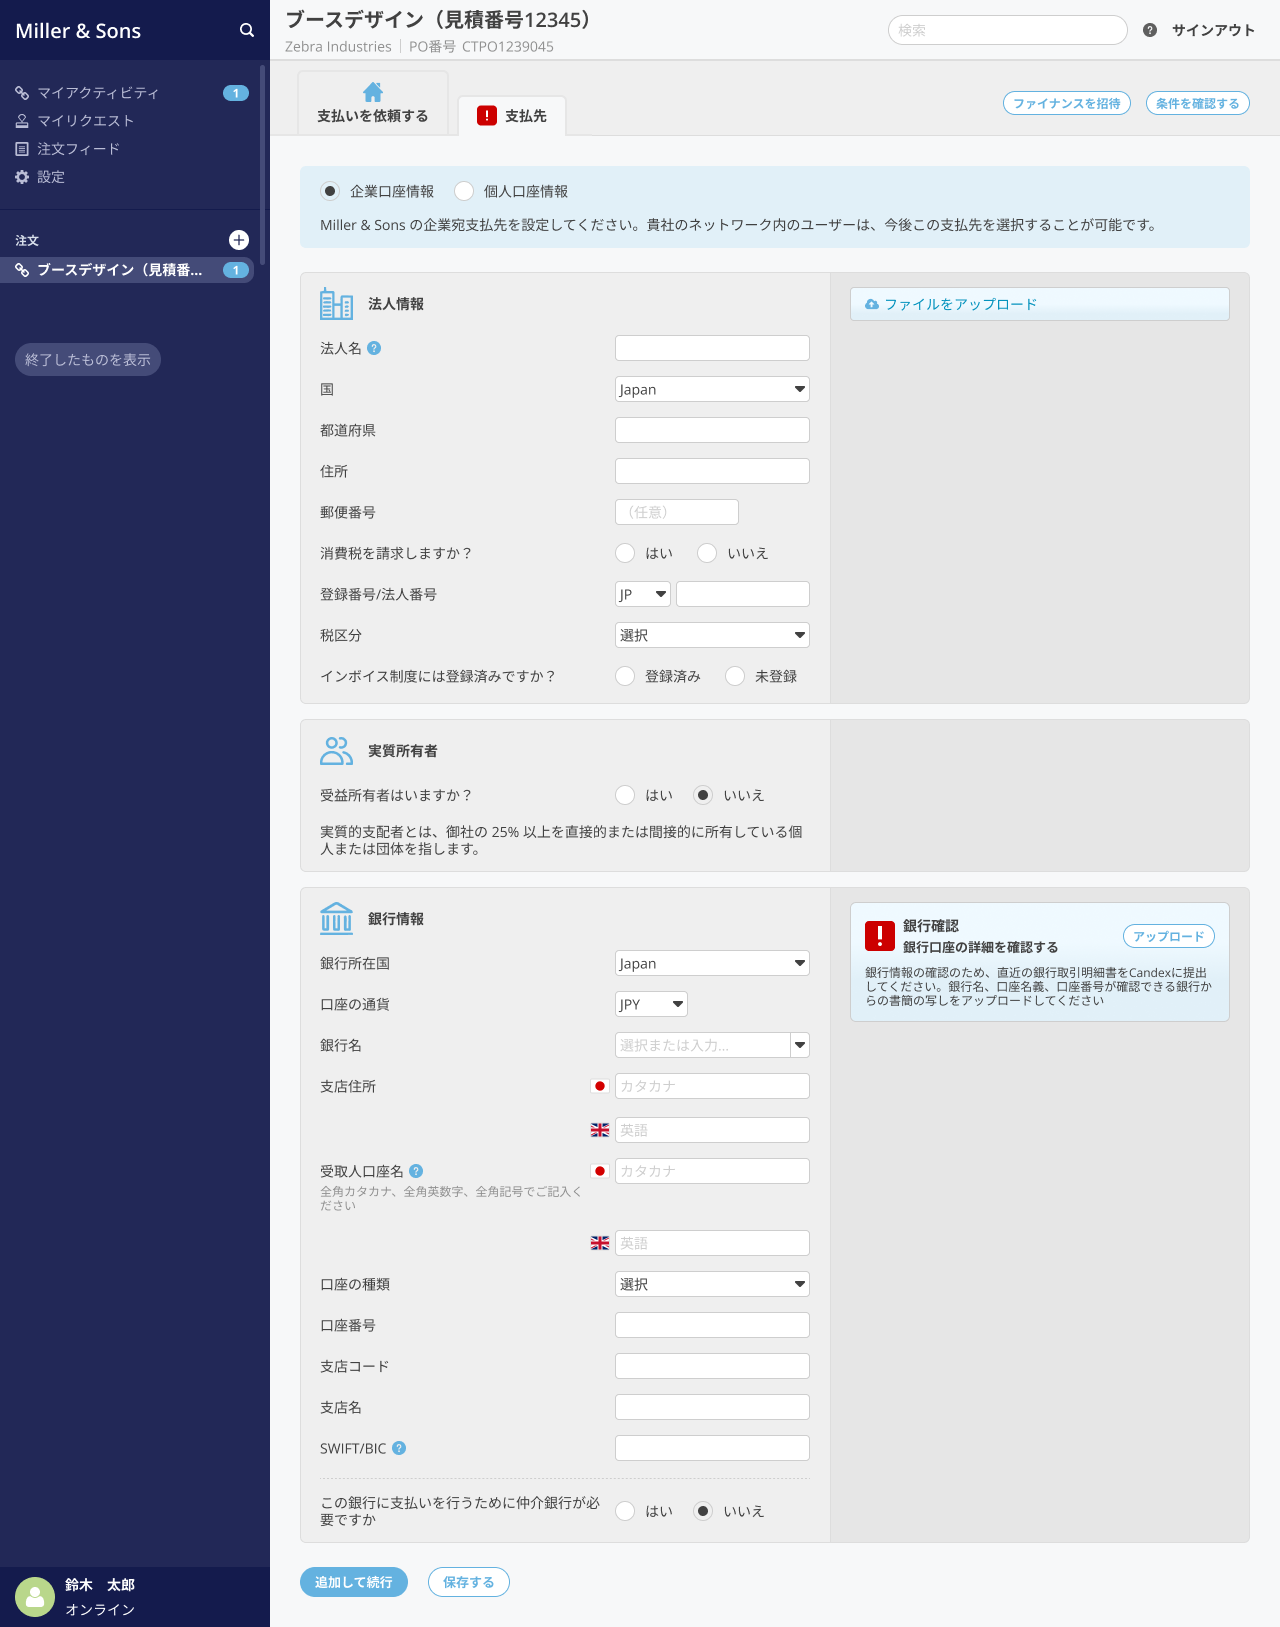Screen dimensions: 1280x1627
Task: Click 保存する button
Action: tap(469, 1582)
